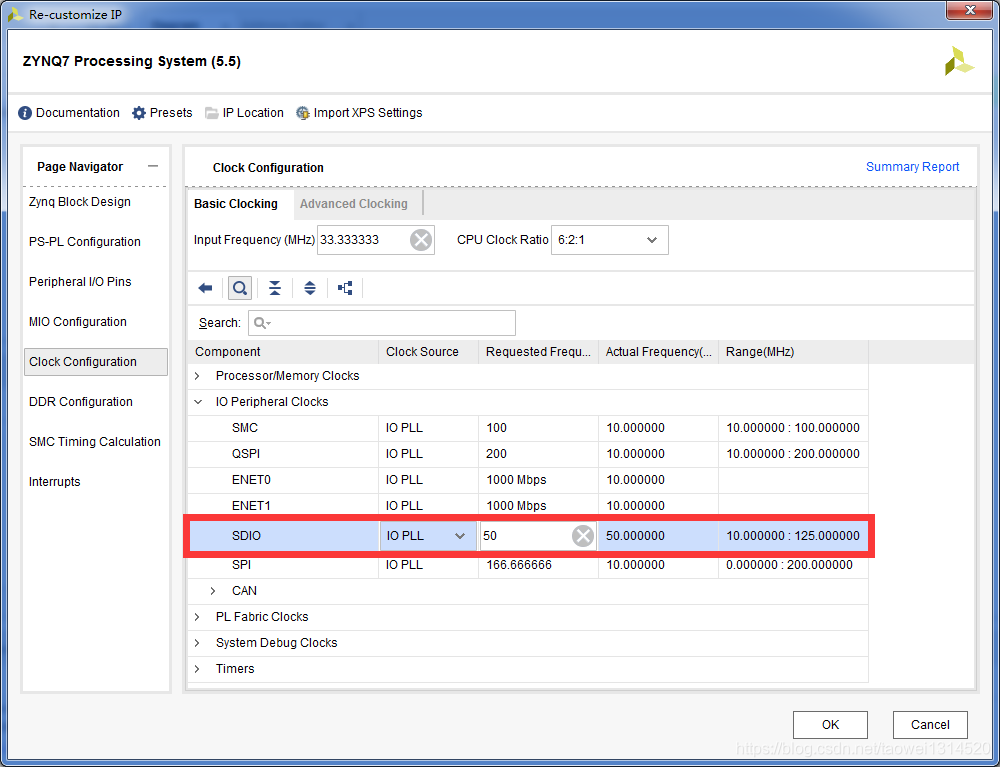
Task: Confirm with the OK button
Action: 830,725
